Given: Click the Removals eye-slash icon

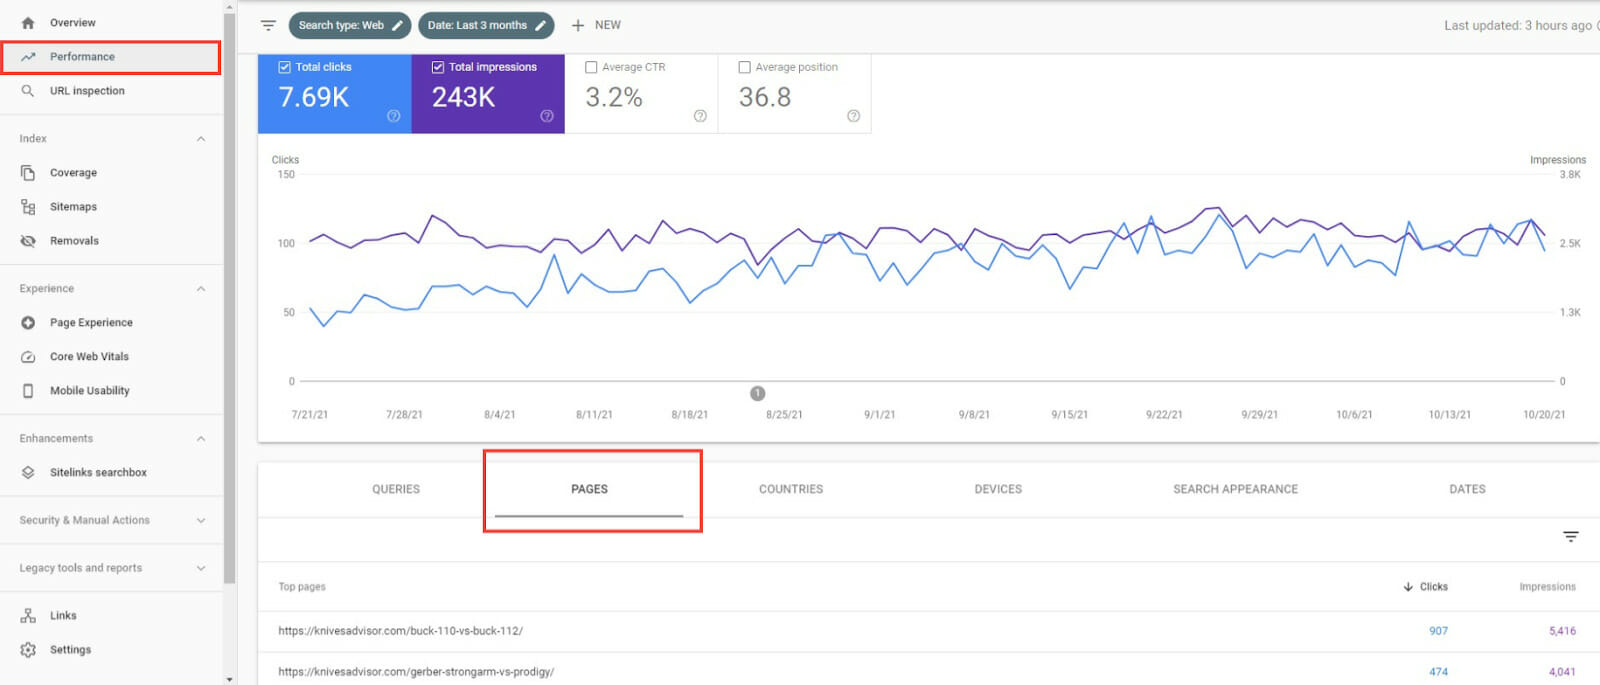Looking at the screenshot, I should click(x=28, y=241).
